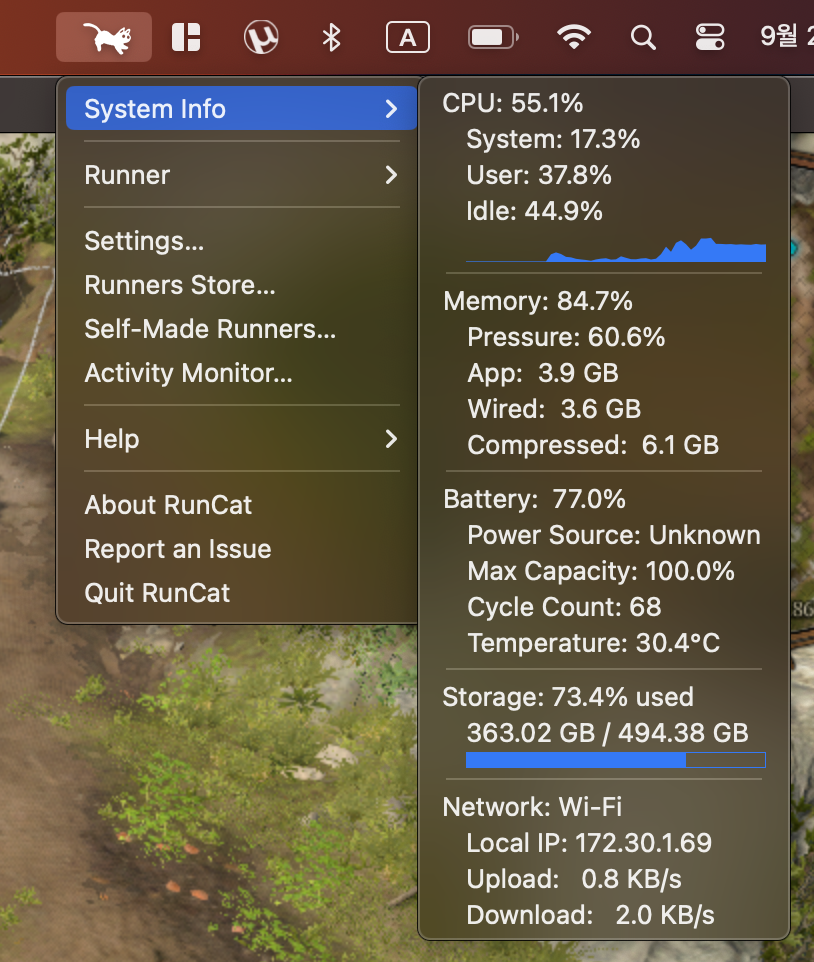
Task: Open the µTorrent menu bar icon
Action: [260, 37]
